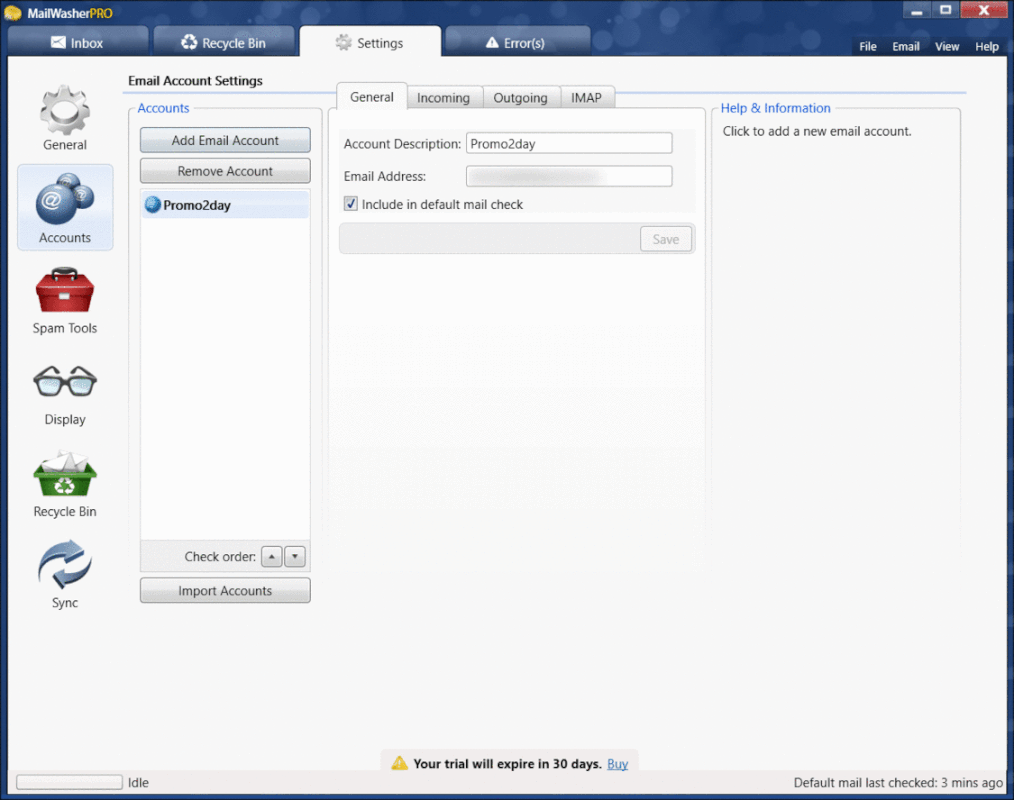Screen dimensions: 1014x800
Task: Open Display glasses icon
Action: (x=65, y=381)
